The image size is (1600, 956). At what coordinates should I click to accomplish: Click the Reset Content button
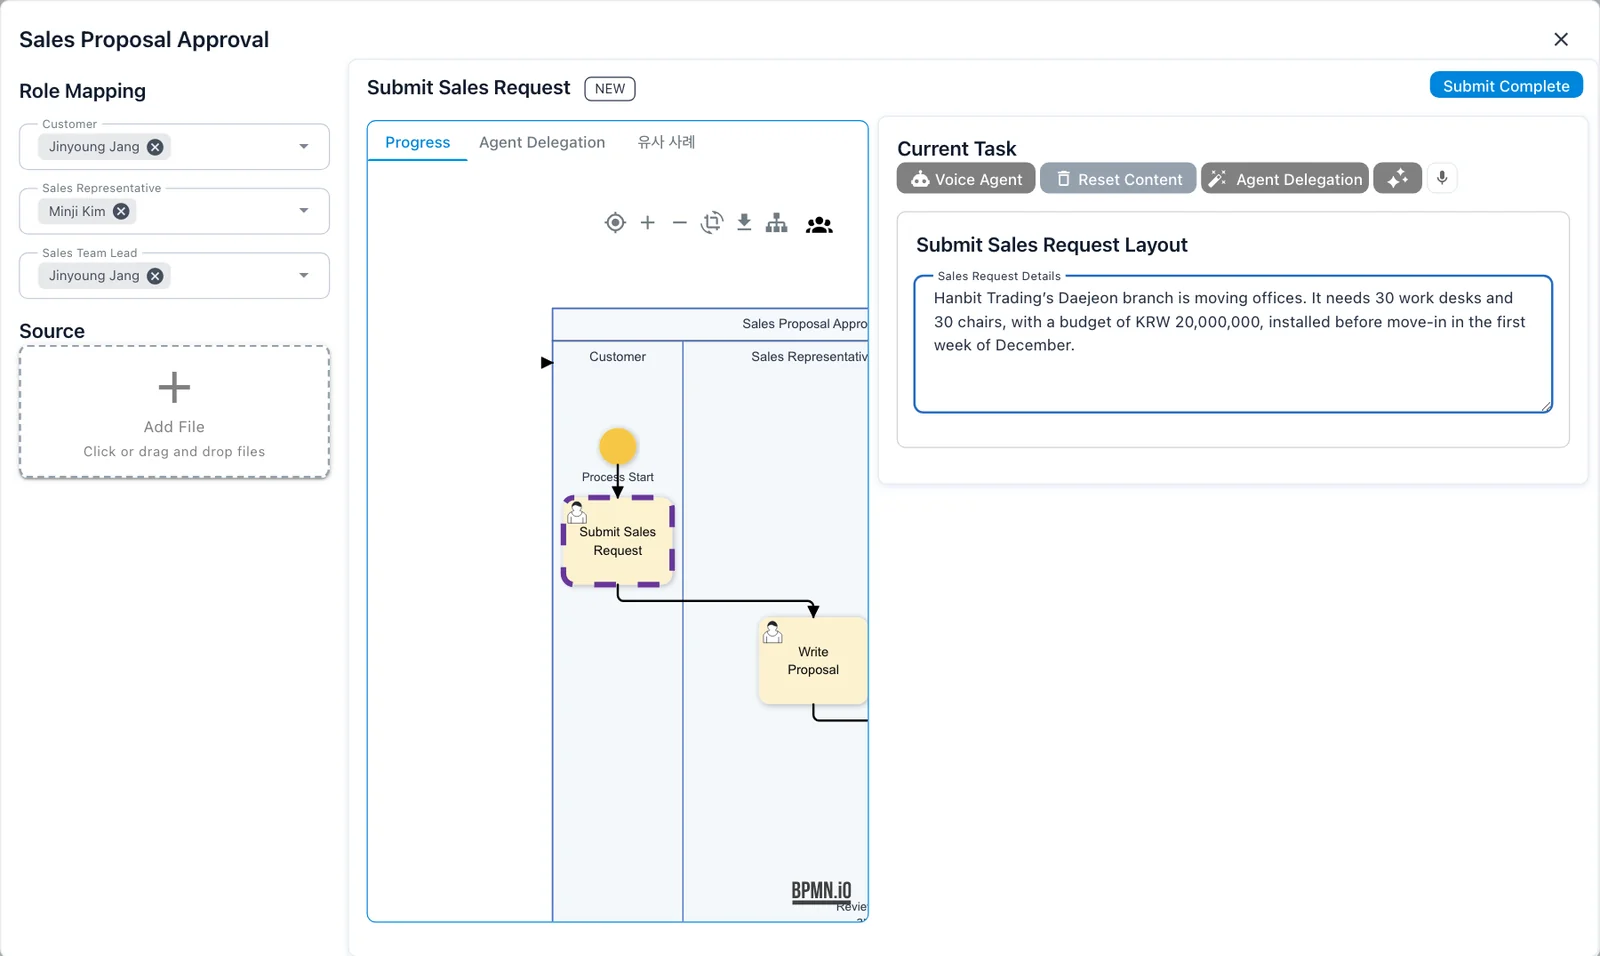pyautogui.click(x=1118, y=178)
